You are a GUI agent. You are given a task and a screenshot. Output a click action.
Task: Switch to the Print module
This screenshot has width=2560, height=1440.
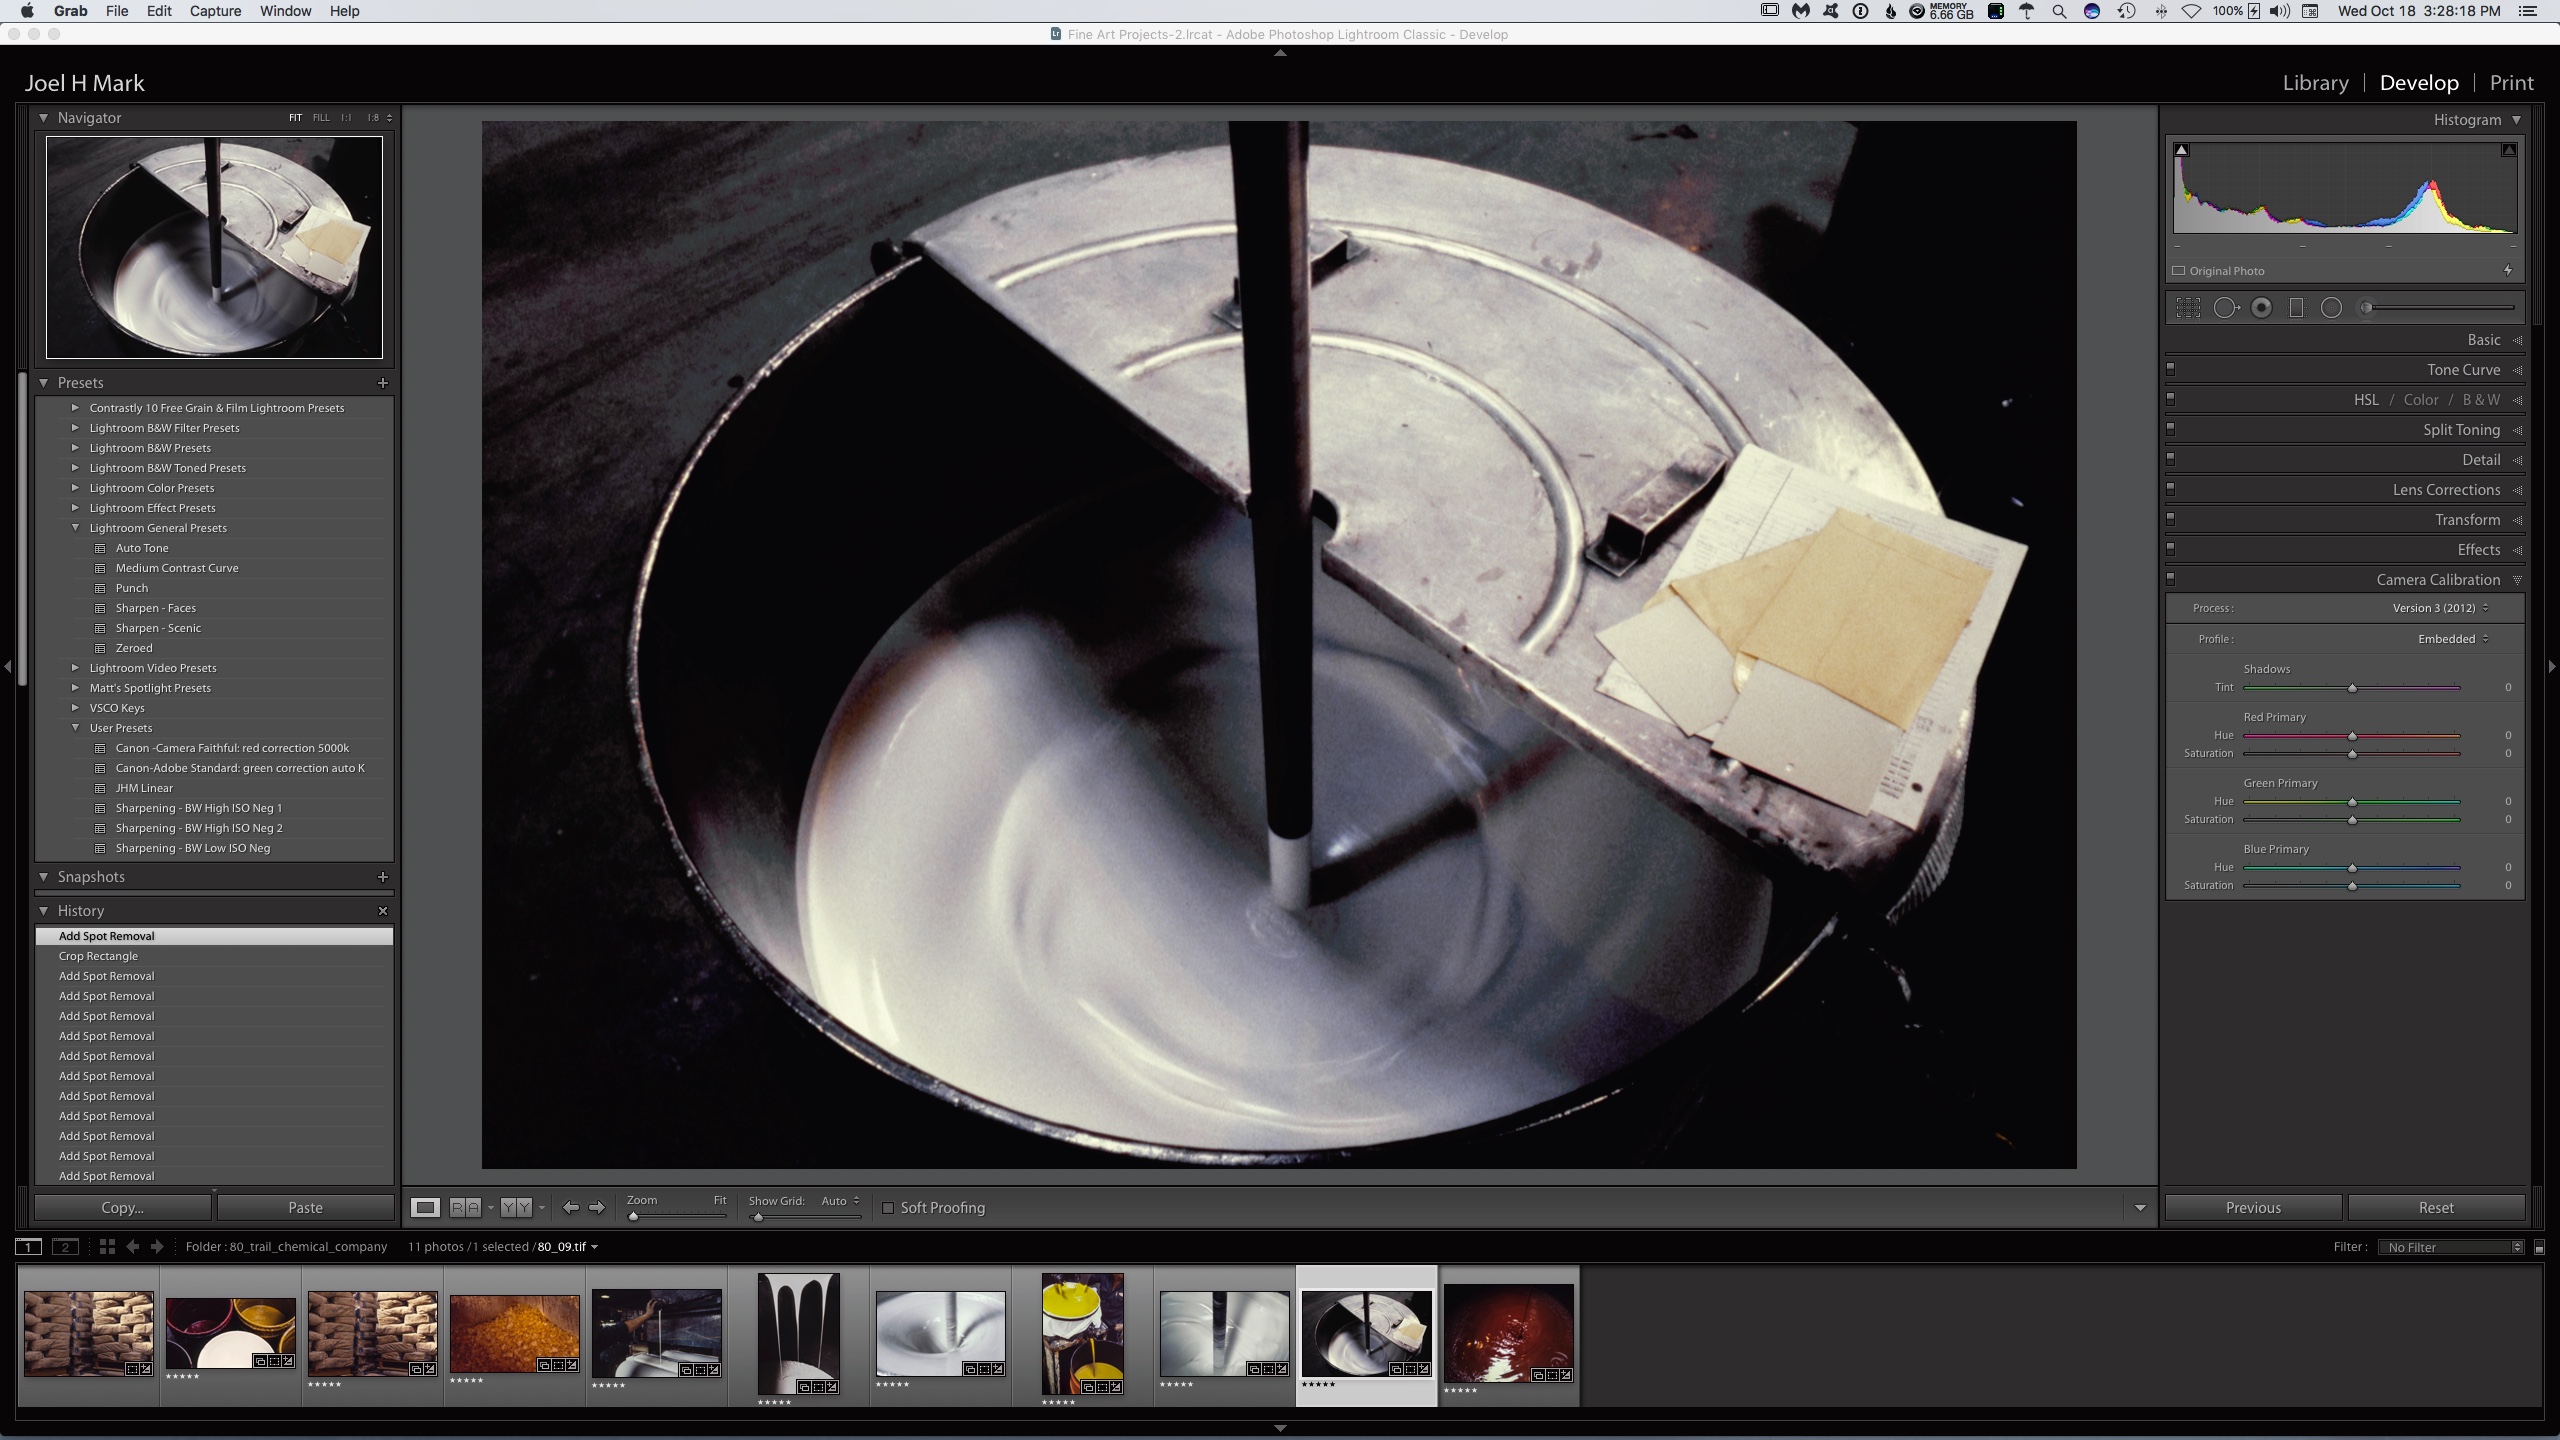tap(2512, 83)
